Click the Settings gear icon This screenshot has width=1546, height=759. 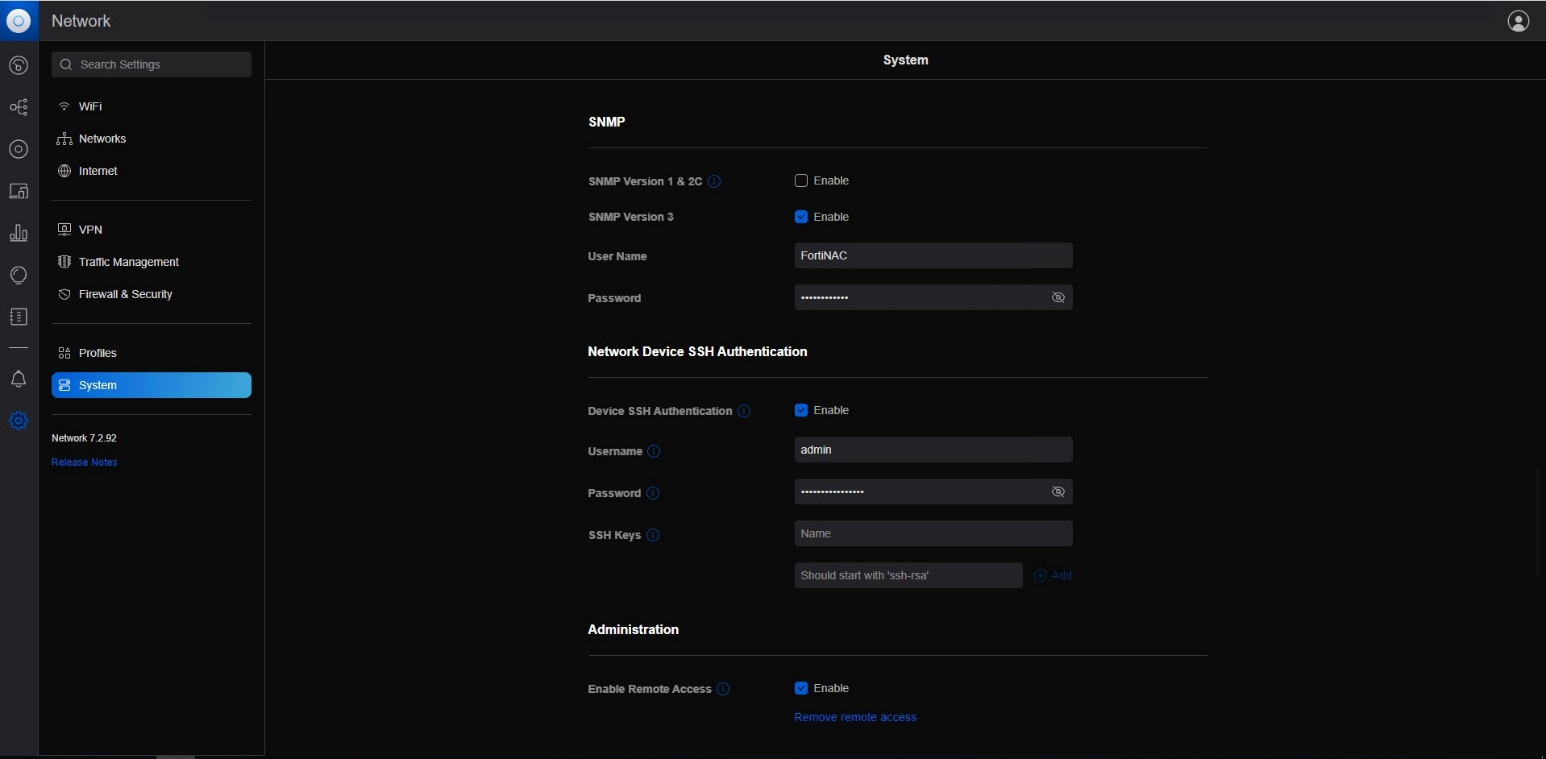click(19, 420)
